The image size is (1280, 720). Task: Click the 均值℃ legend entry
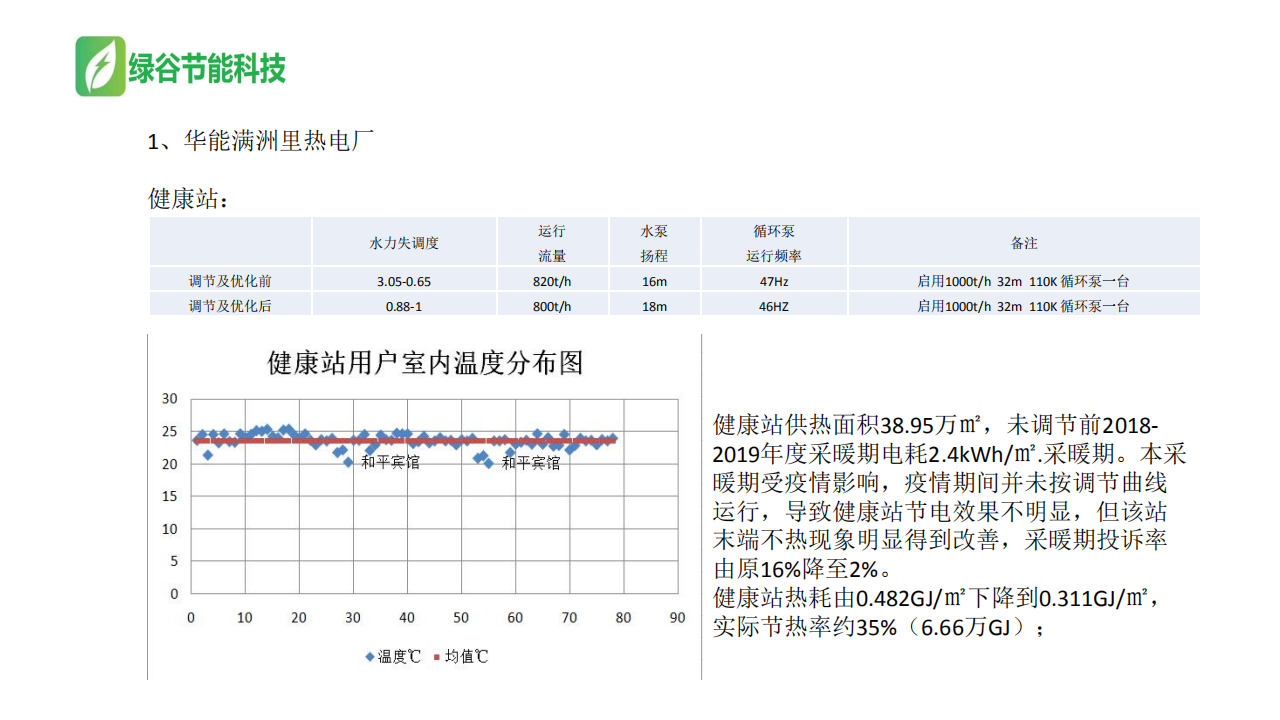461,657
